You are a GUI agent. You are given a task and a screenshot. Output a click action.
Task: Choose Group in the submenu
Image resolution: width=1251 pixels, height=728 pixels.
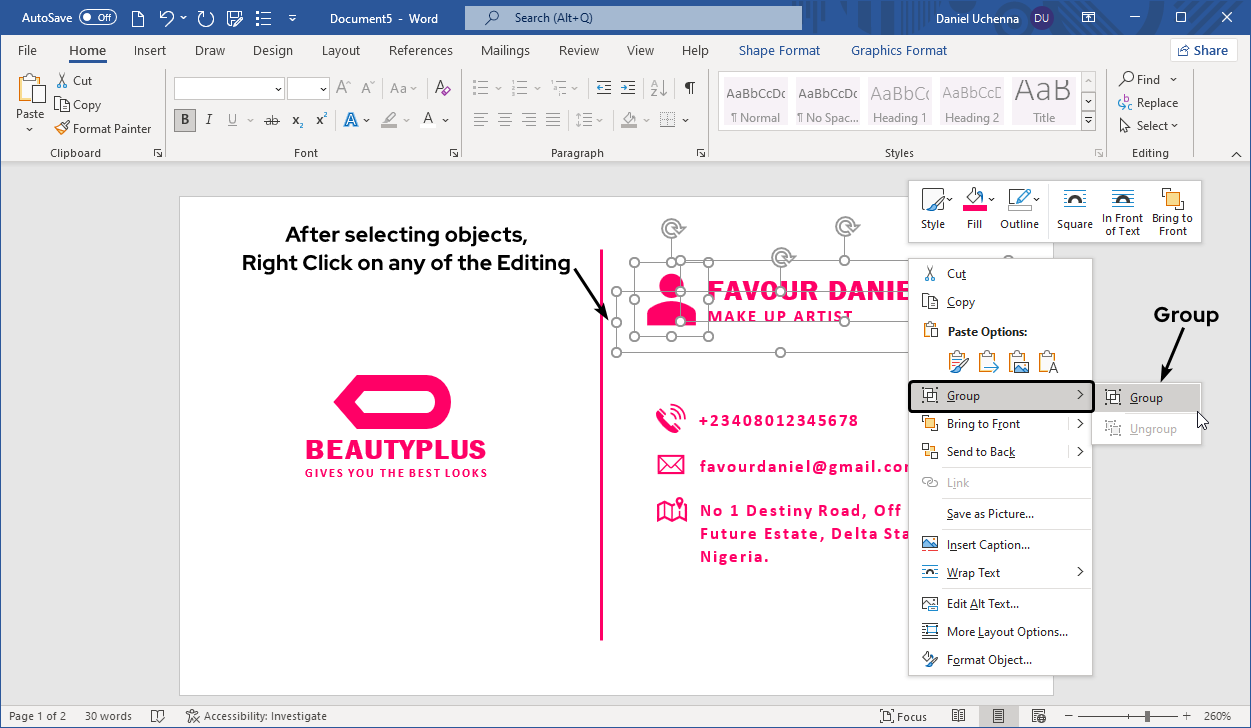1146,398
